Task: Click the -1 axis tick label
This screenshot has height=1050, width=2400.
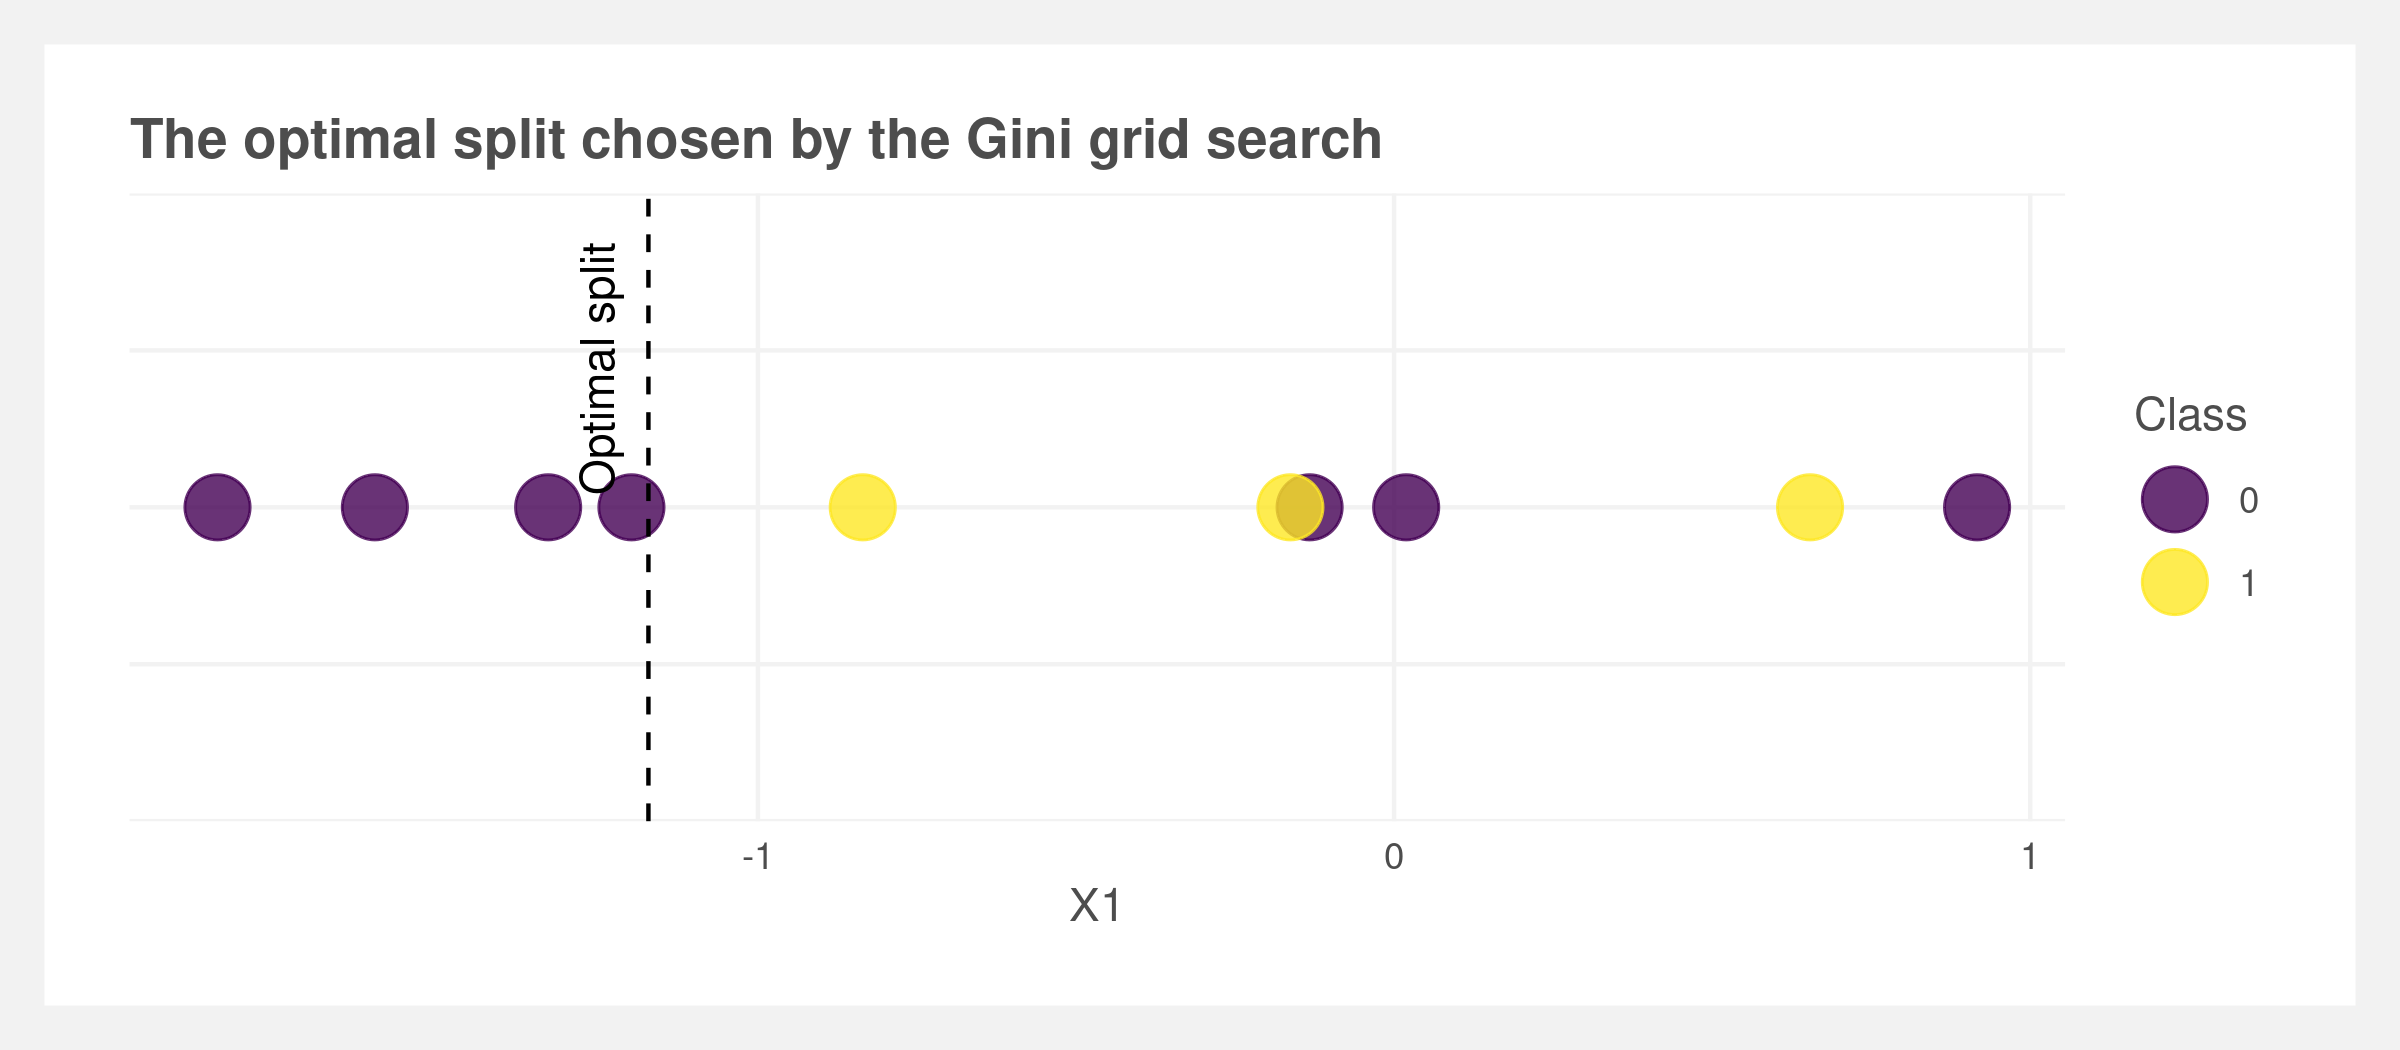Action: coord(756,857)
